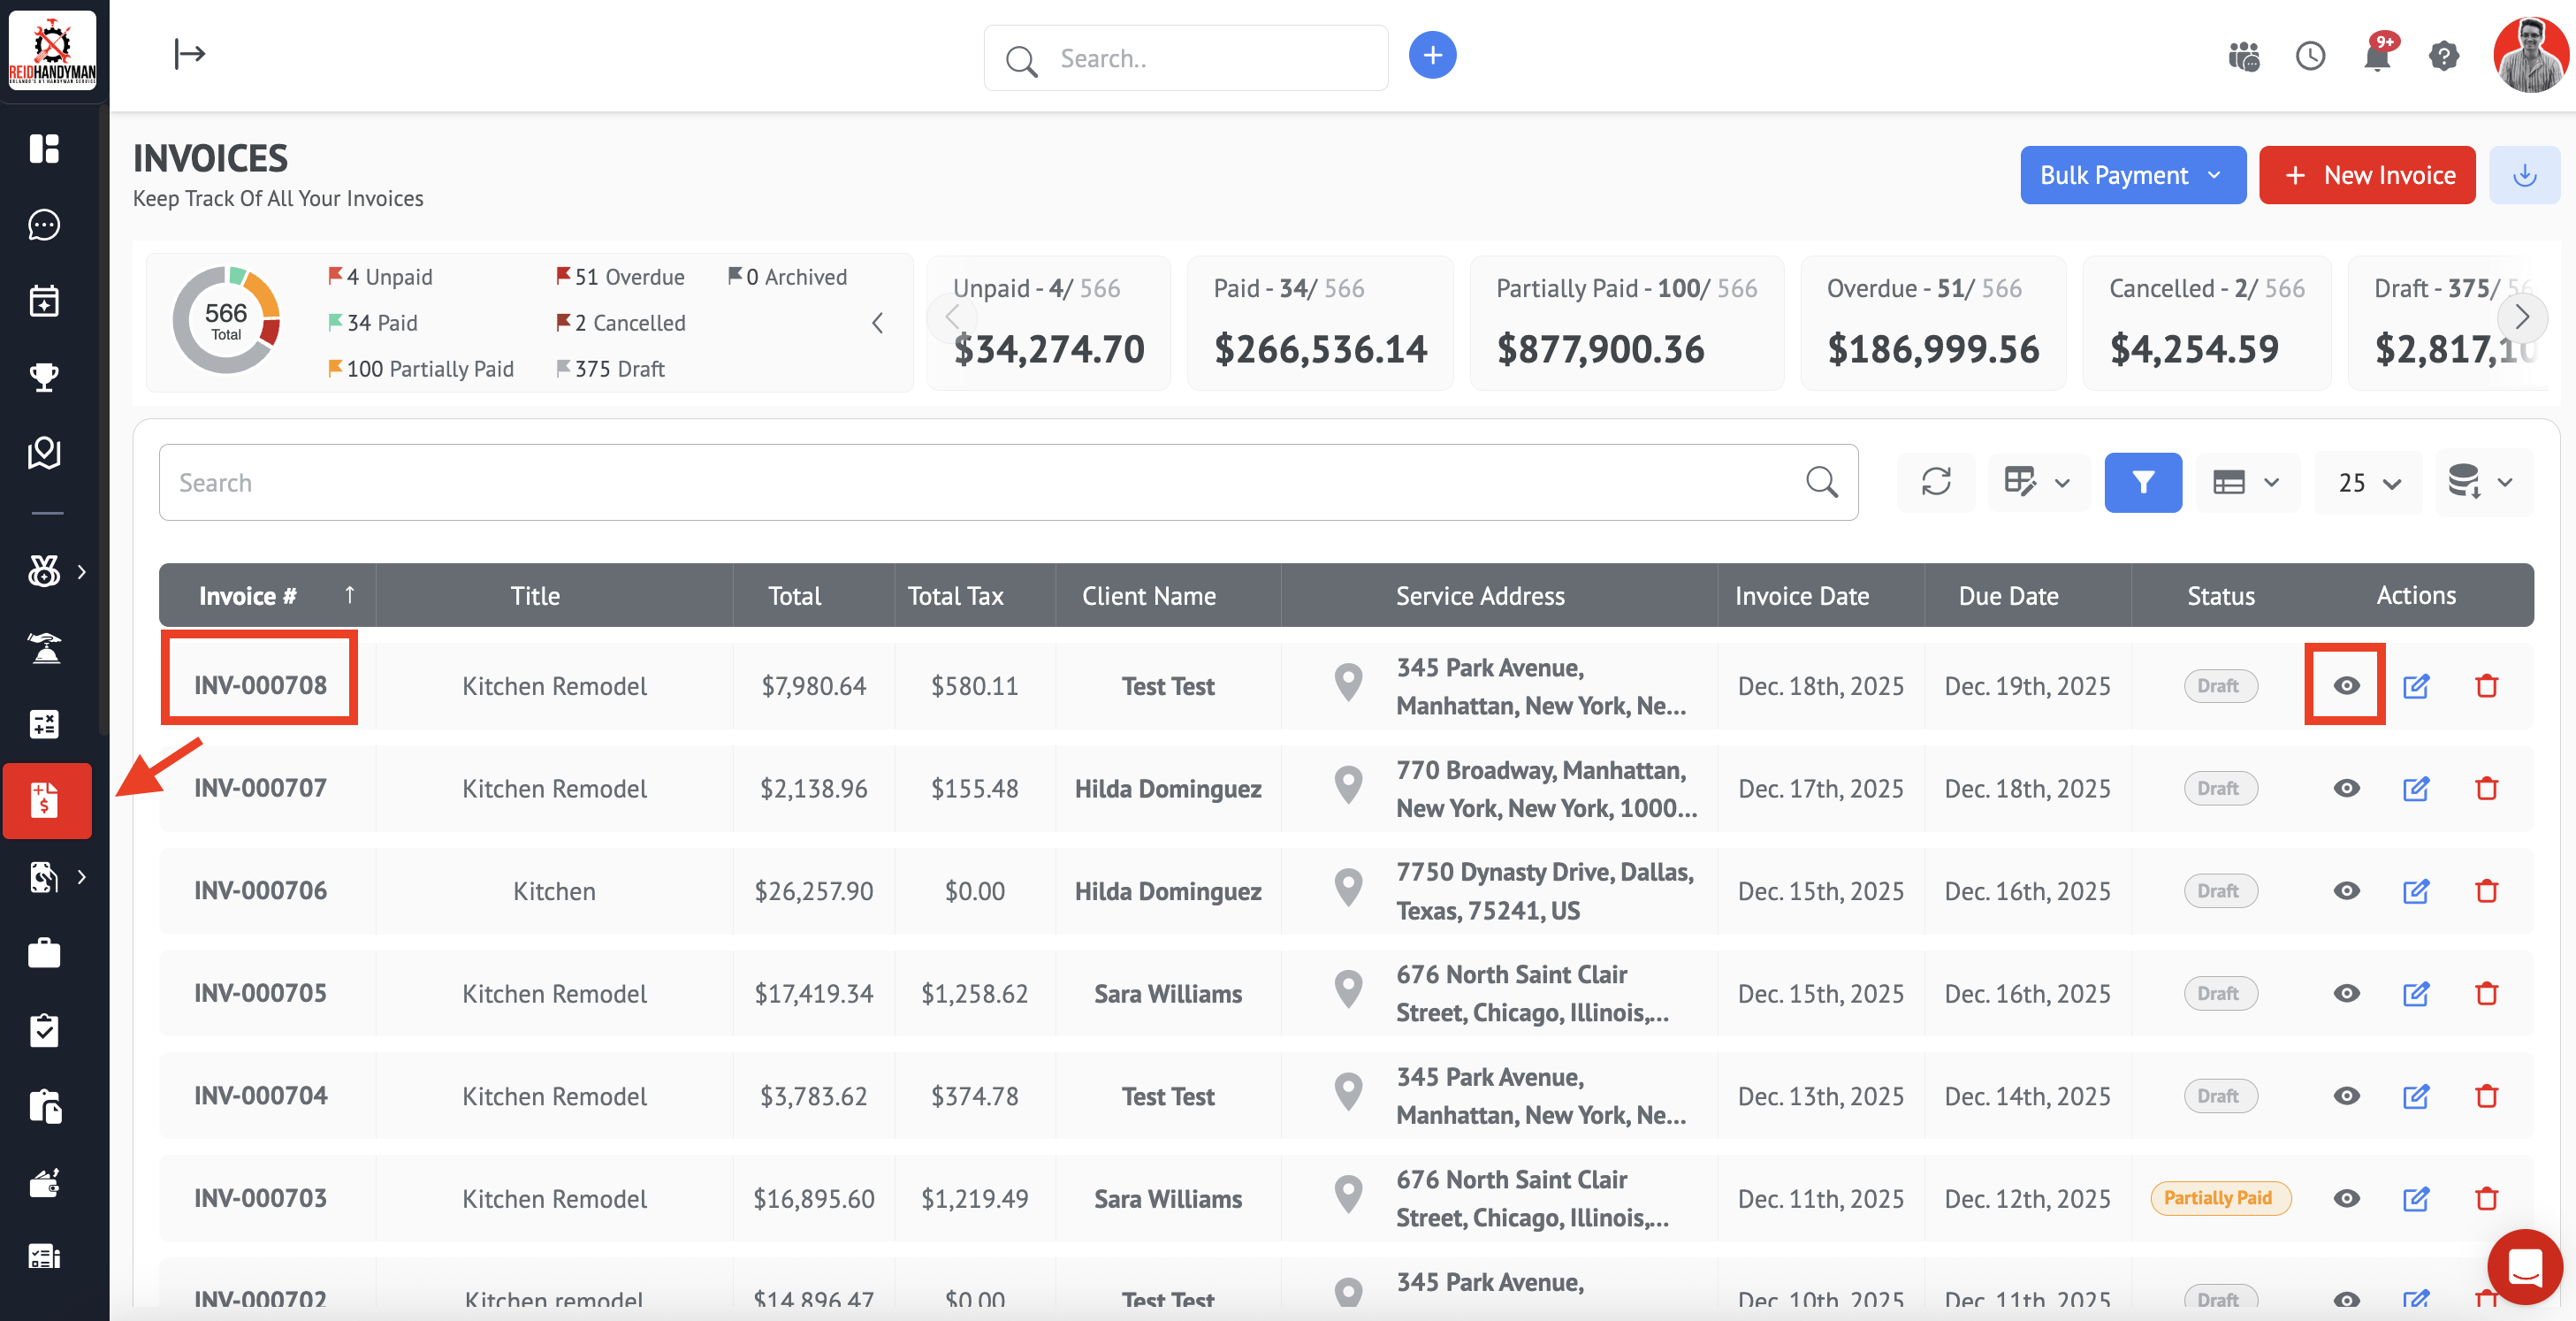
Task: Open the INV-000703 invoice number link
Action: click(x=260, y=1198)
